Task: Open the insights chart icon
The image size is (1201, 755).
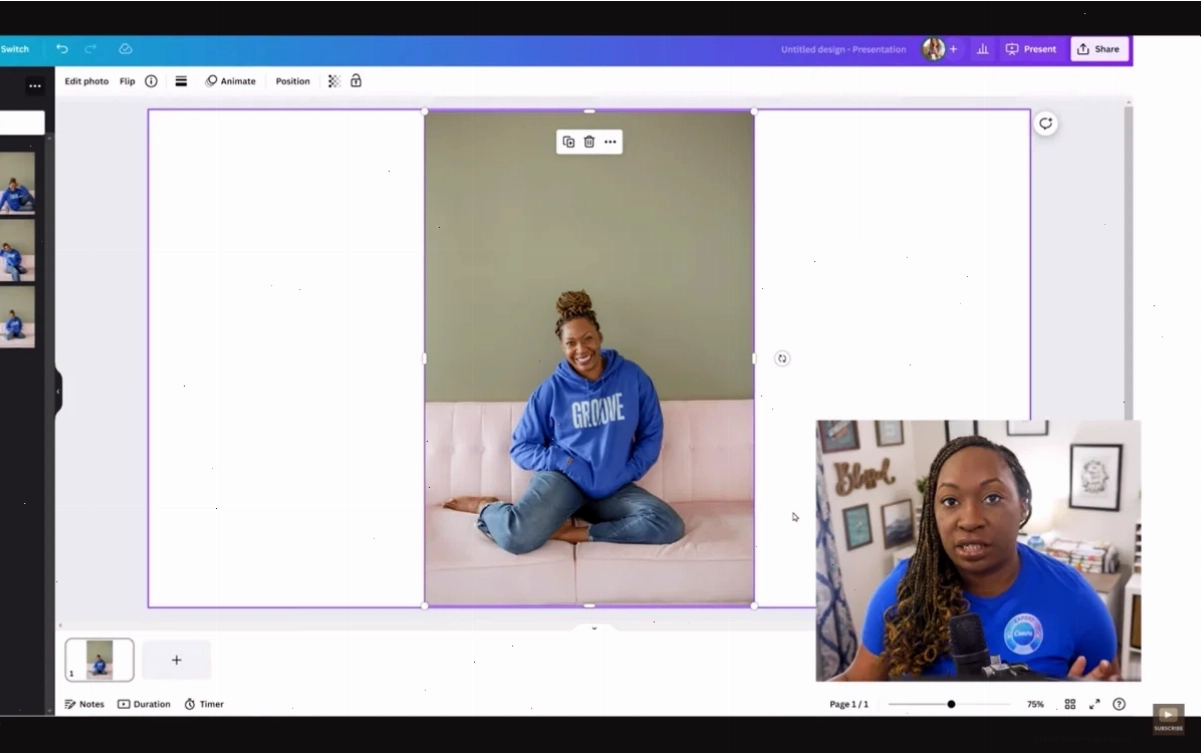Action: pos(983,49)
